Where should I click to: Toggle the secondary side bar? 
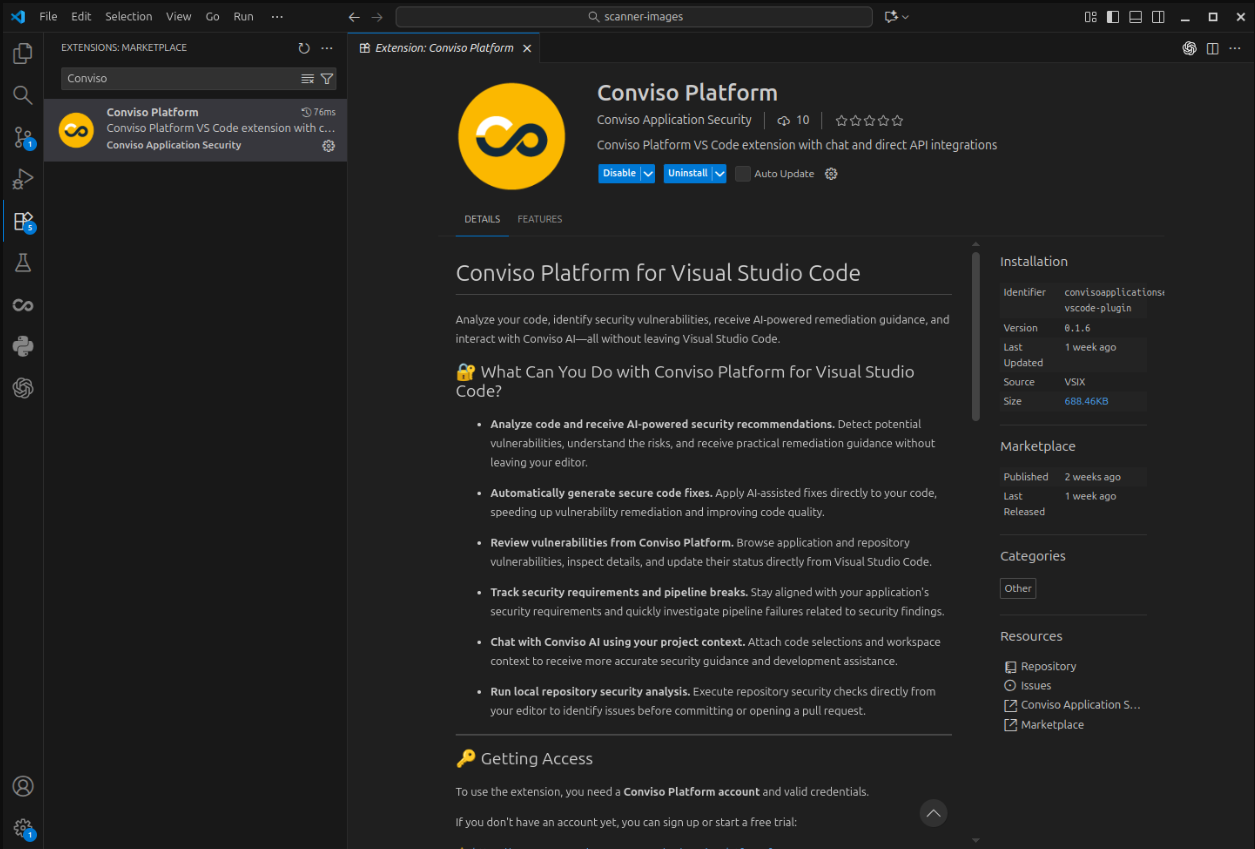tap(1158, 17)
